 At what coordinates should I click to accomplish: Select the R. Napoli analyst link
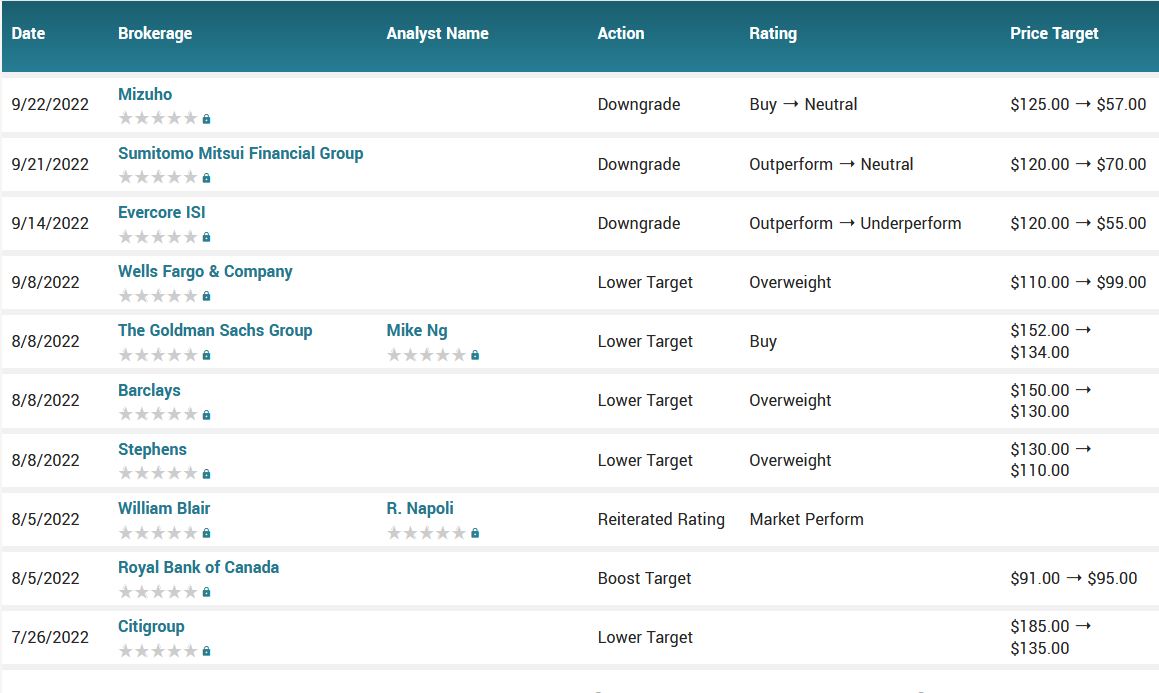pos(420,508)
